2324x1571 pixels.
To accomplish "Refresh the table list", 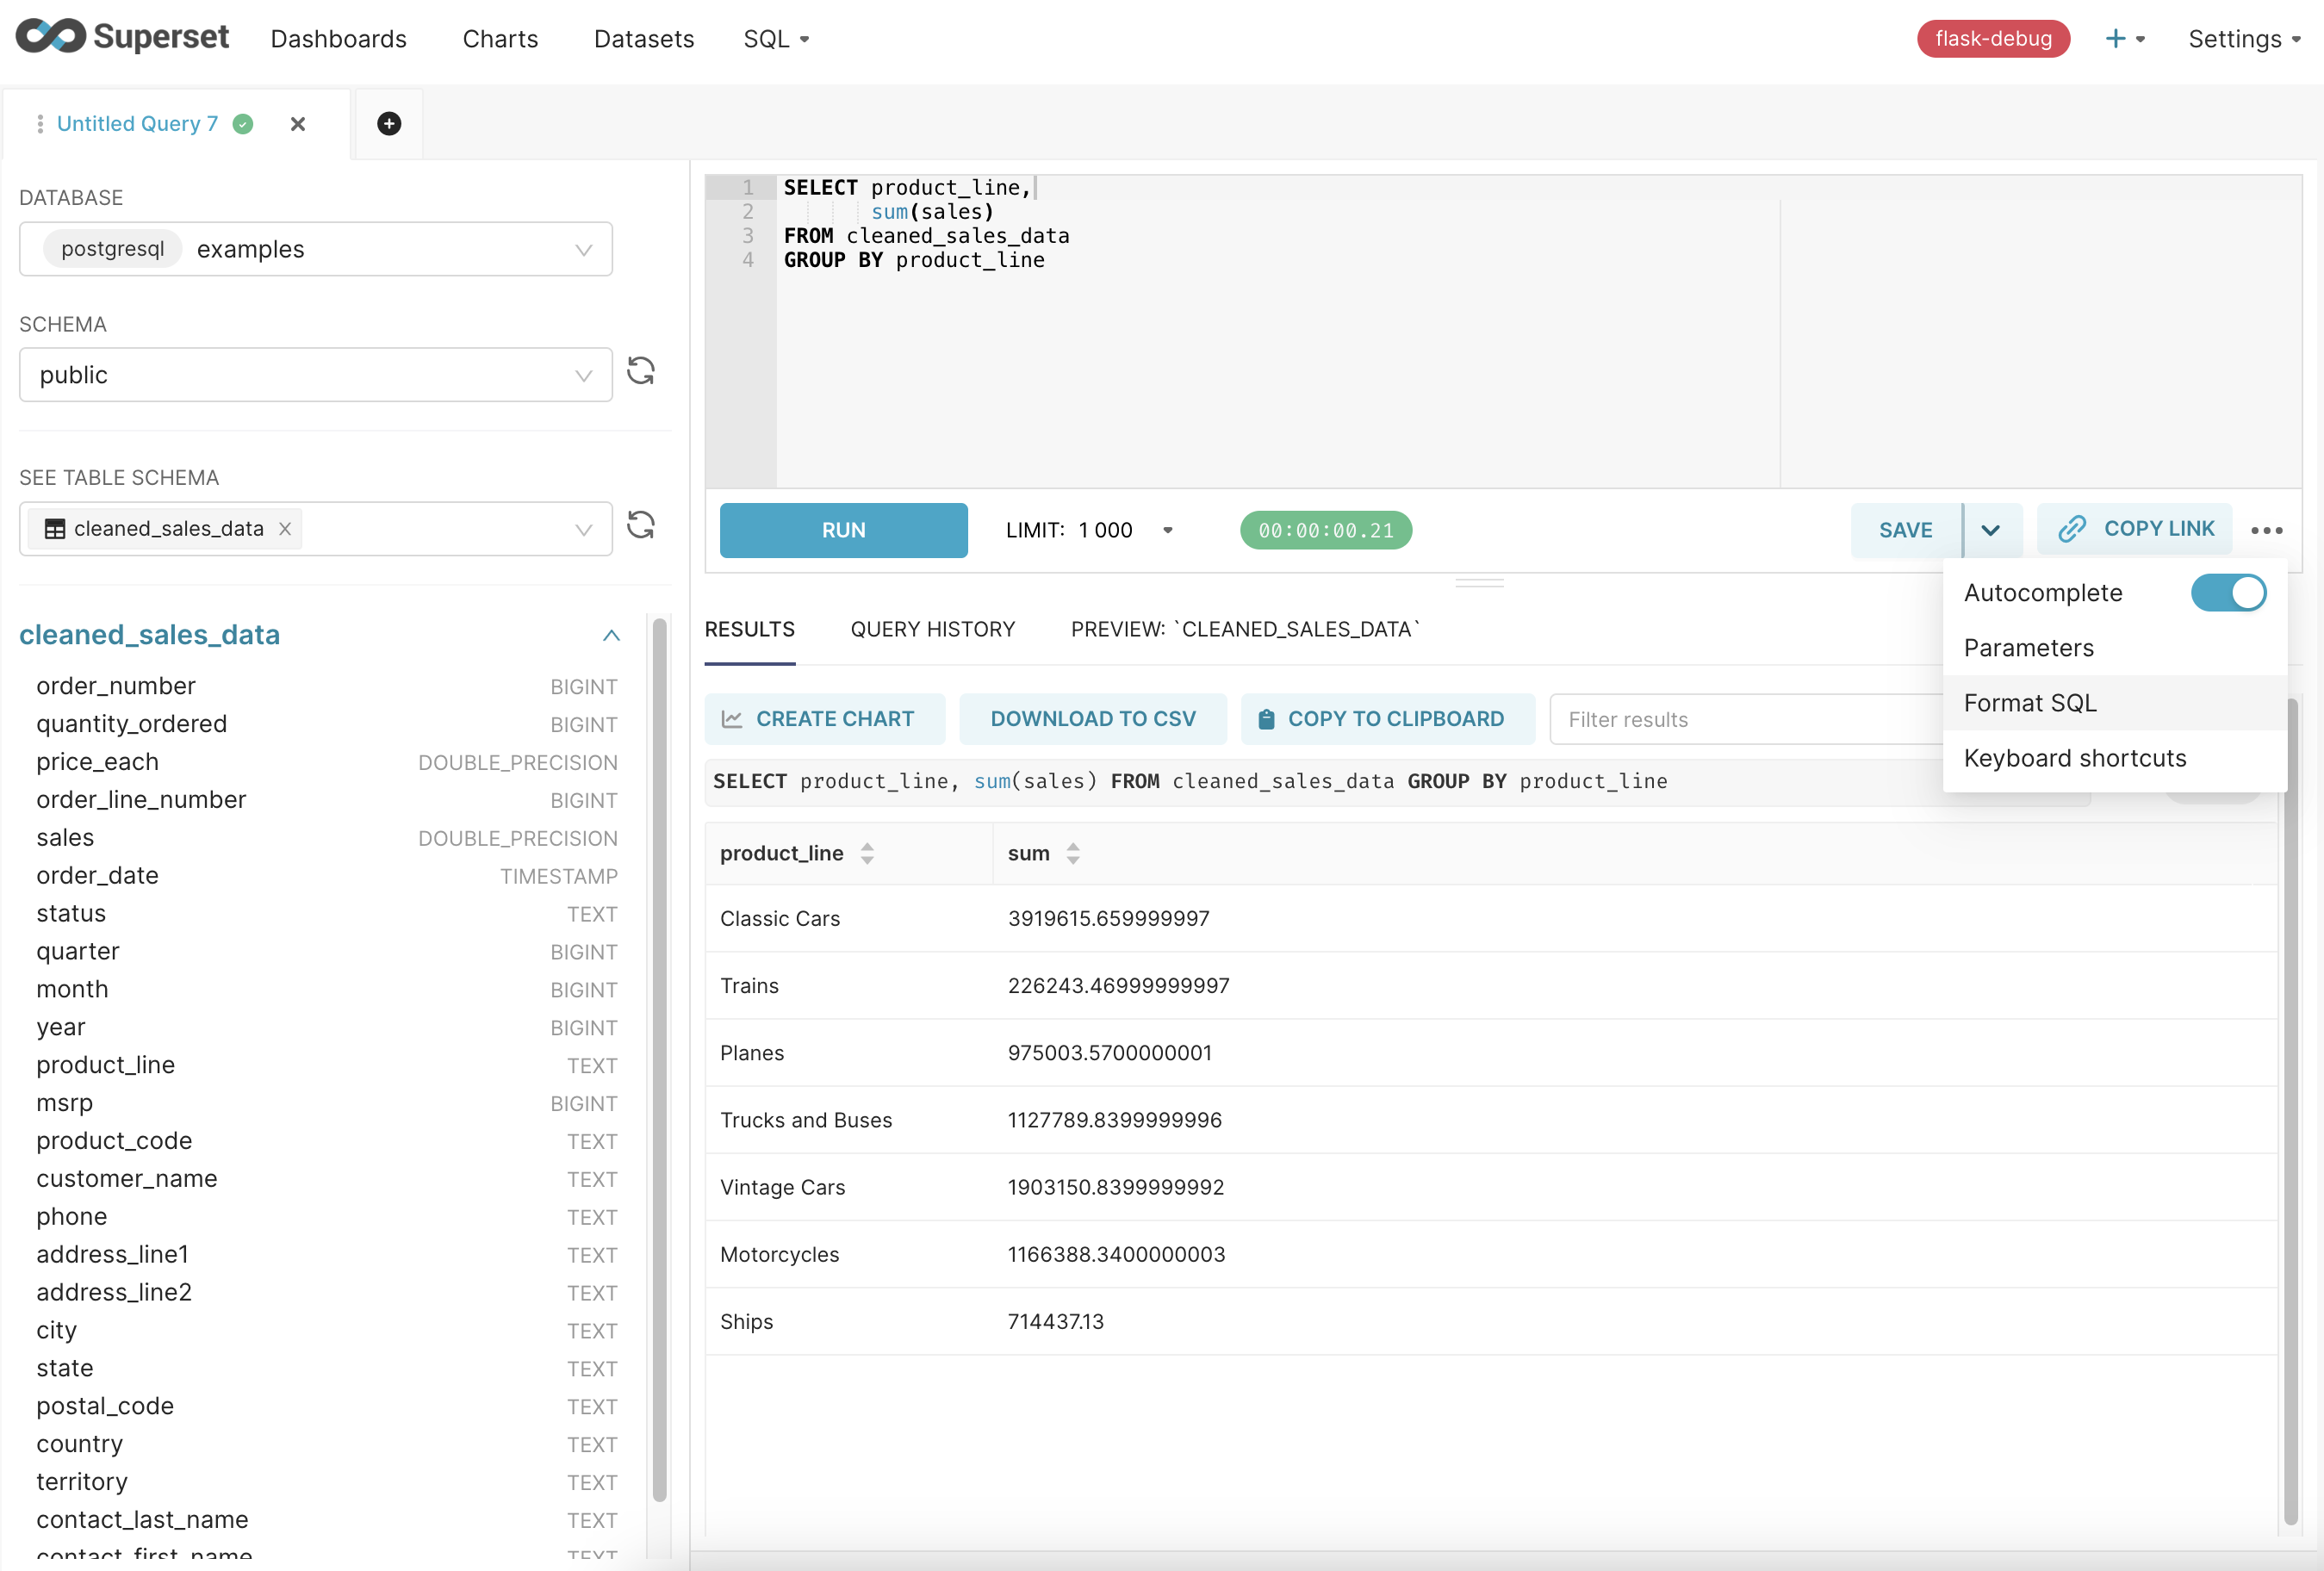I will 641,526.
